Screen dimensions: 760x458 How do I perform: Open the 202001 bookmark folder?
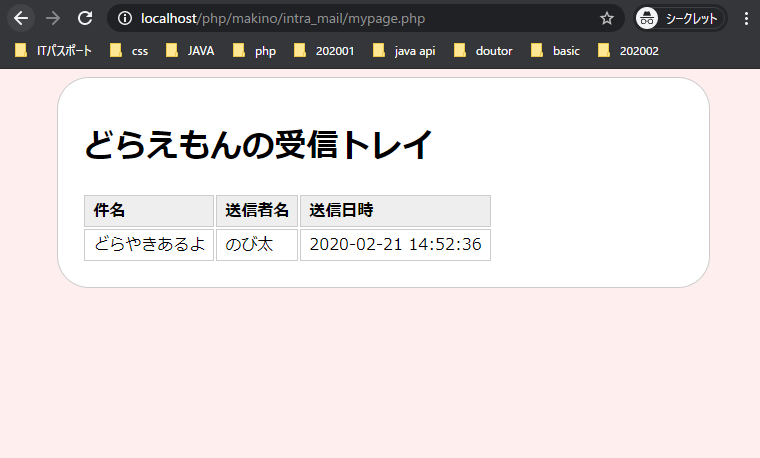[x=324, y=51]
